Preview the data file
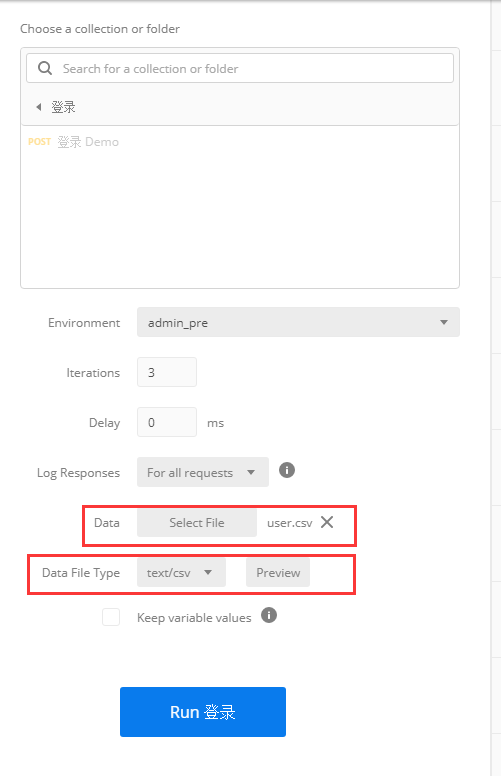This screenshot has width=501, height=776. tap(278, 573)
